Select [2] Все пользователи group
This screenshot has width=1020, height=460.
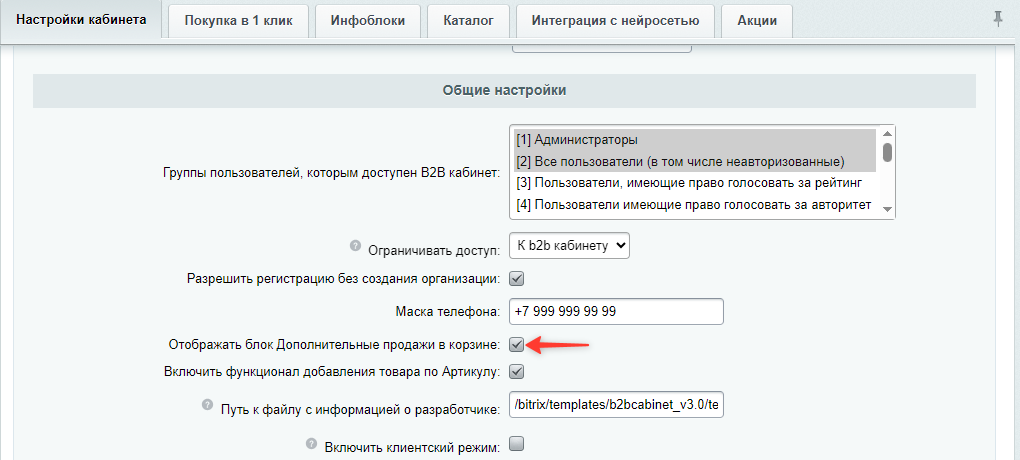695,161
